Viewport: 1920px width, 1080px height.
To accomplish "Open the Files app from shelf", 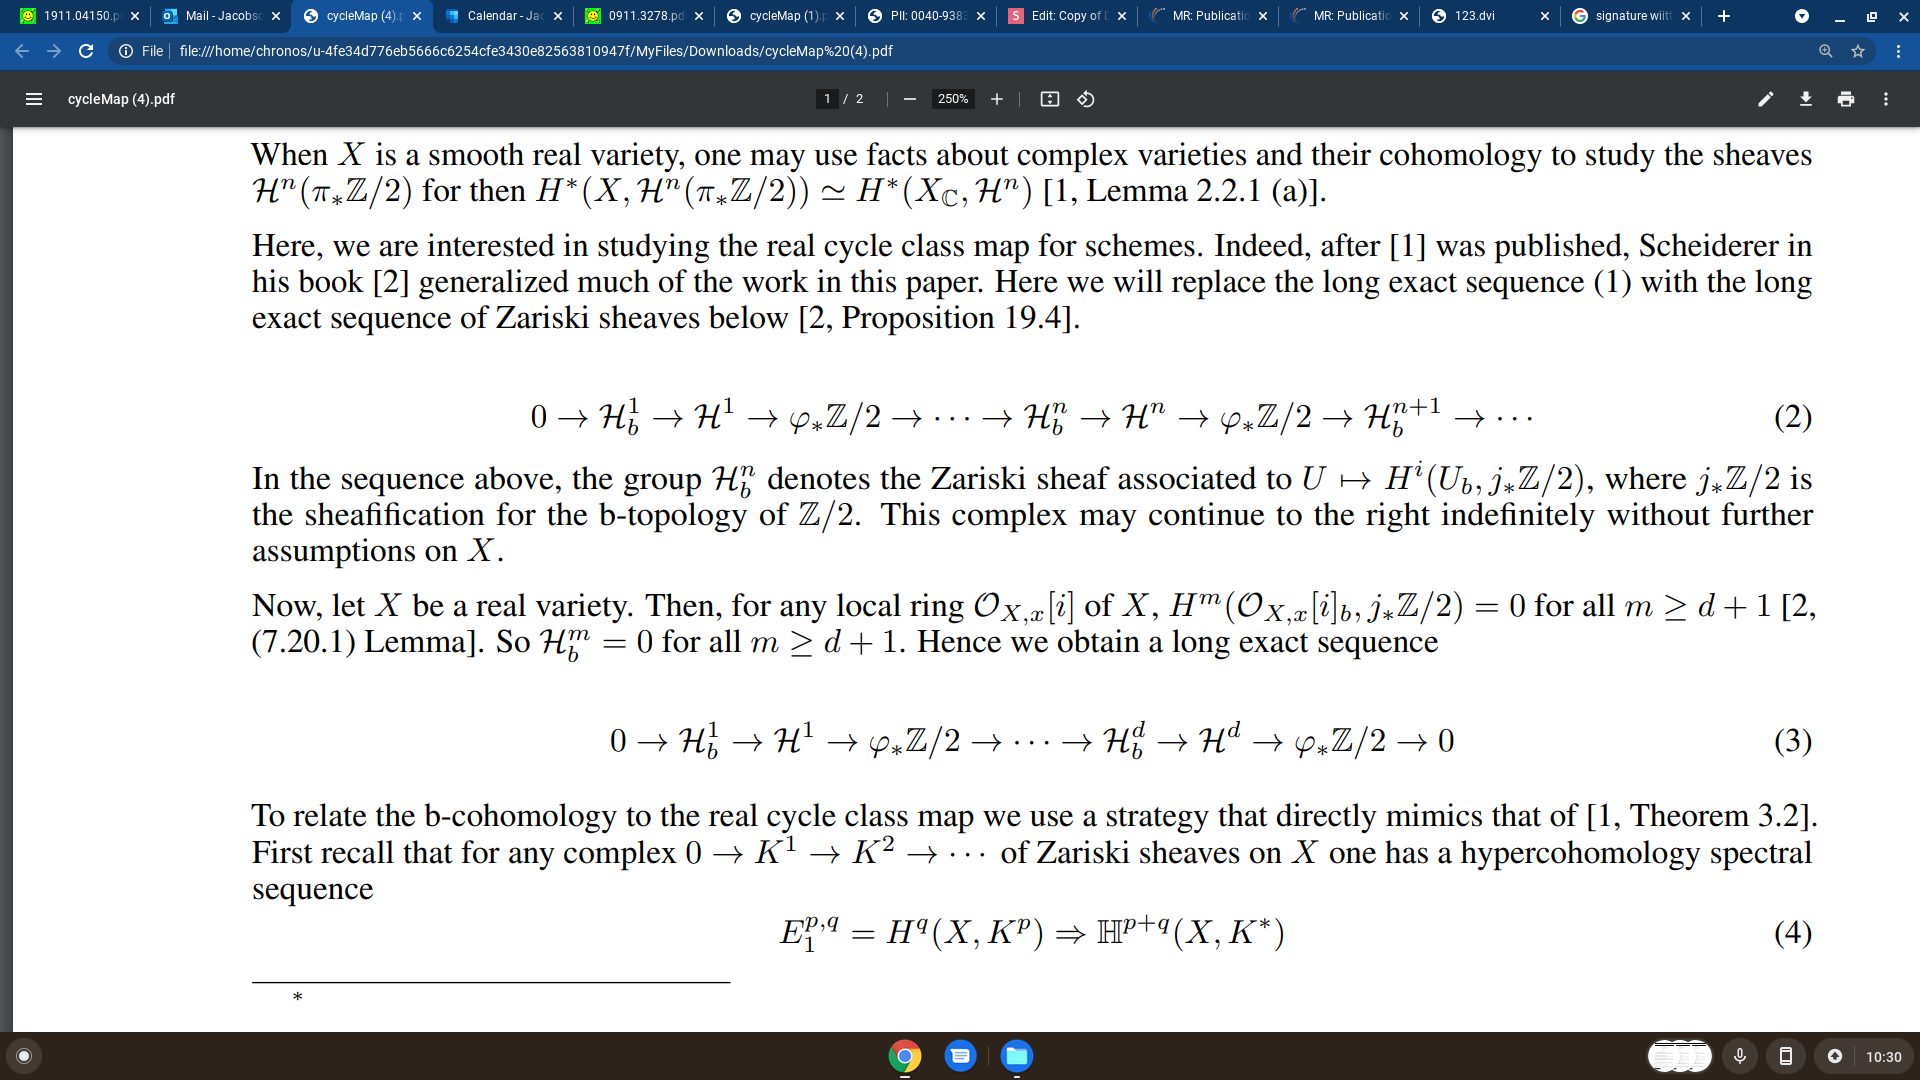I will pyautogui.click(x=1016, y=1056).
